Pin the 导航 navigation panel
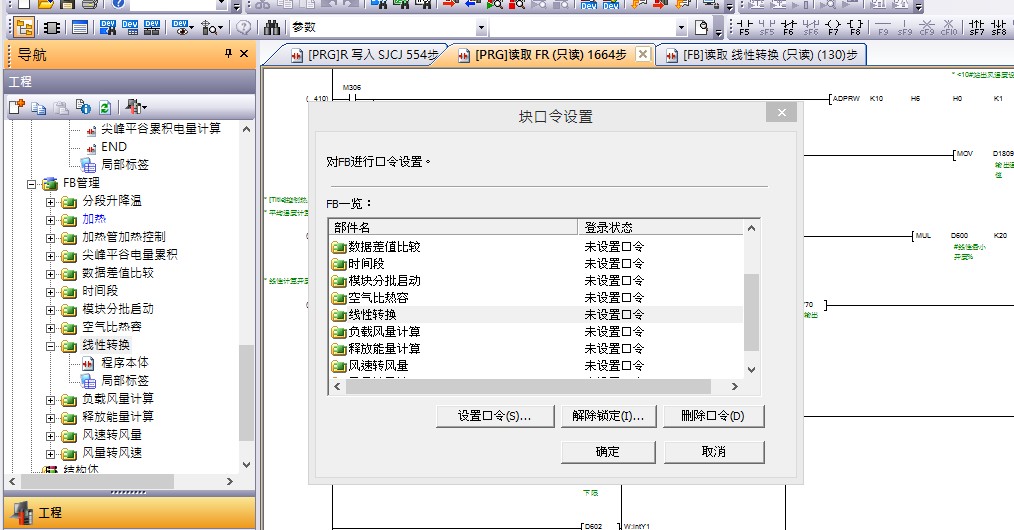This screenshot has height=530, width=1014. pyautogui.click(x=228, y=54)
